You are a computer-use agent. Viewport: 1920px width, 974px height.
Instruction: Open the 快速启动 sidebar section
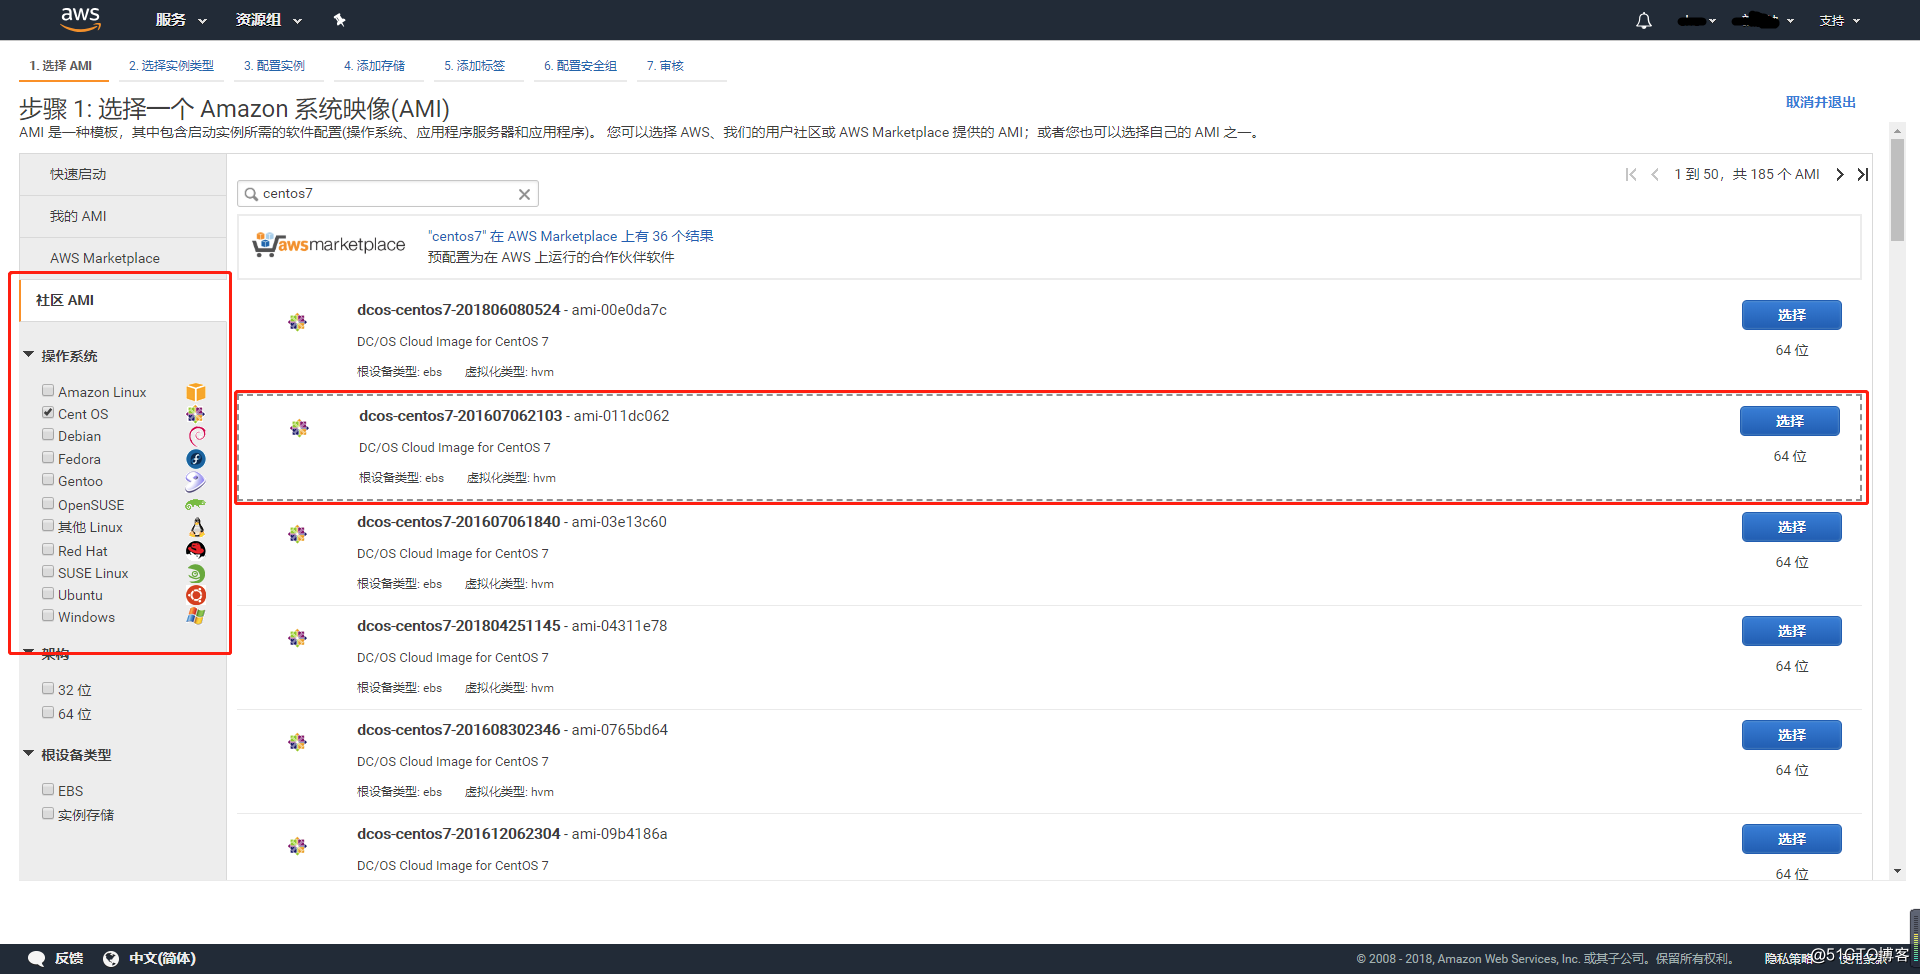(x=123, y=174)
